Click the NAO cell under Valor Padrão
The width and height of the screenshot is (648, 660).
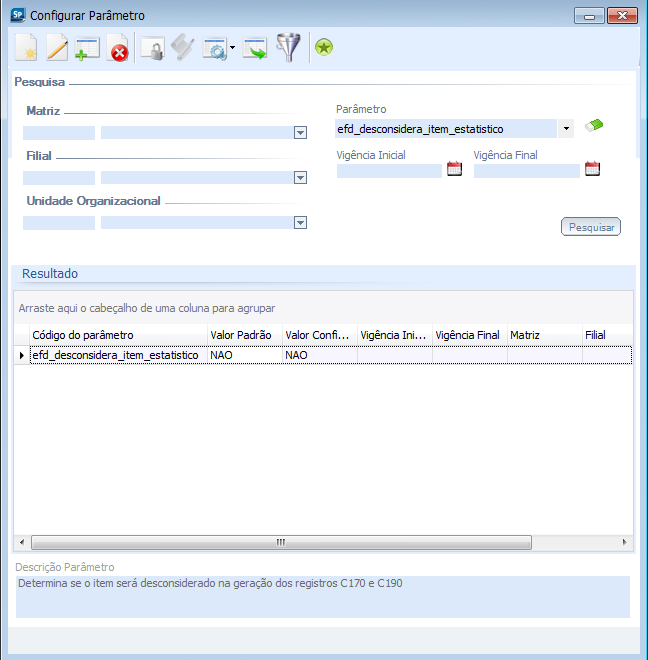click(x=245, y=355)
